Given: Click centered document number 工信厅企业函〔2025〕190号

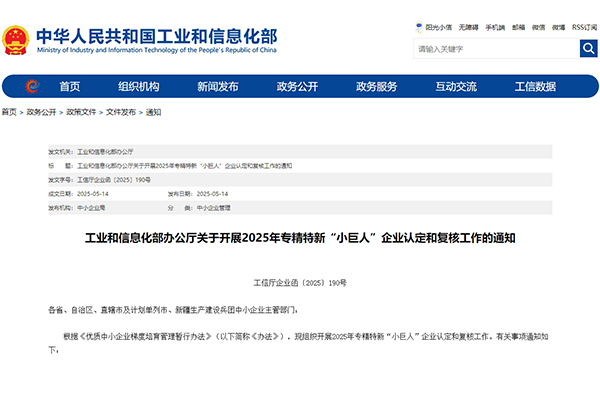Looking at the screenshot, I should click(300, 283).
